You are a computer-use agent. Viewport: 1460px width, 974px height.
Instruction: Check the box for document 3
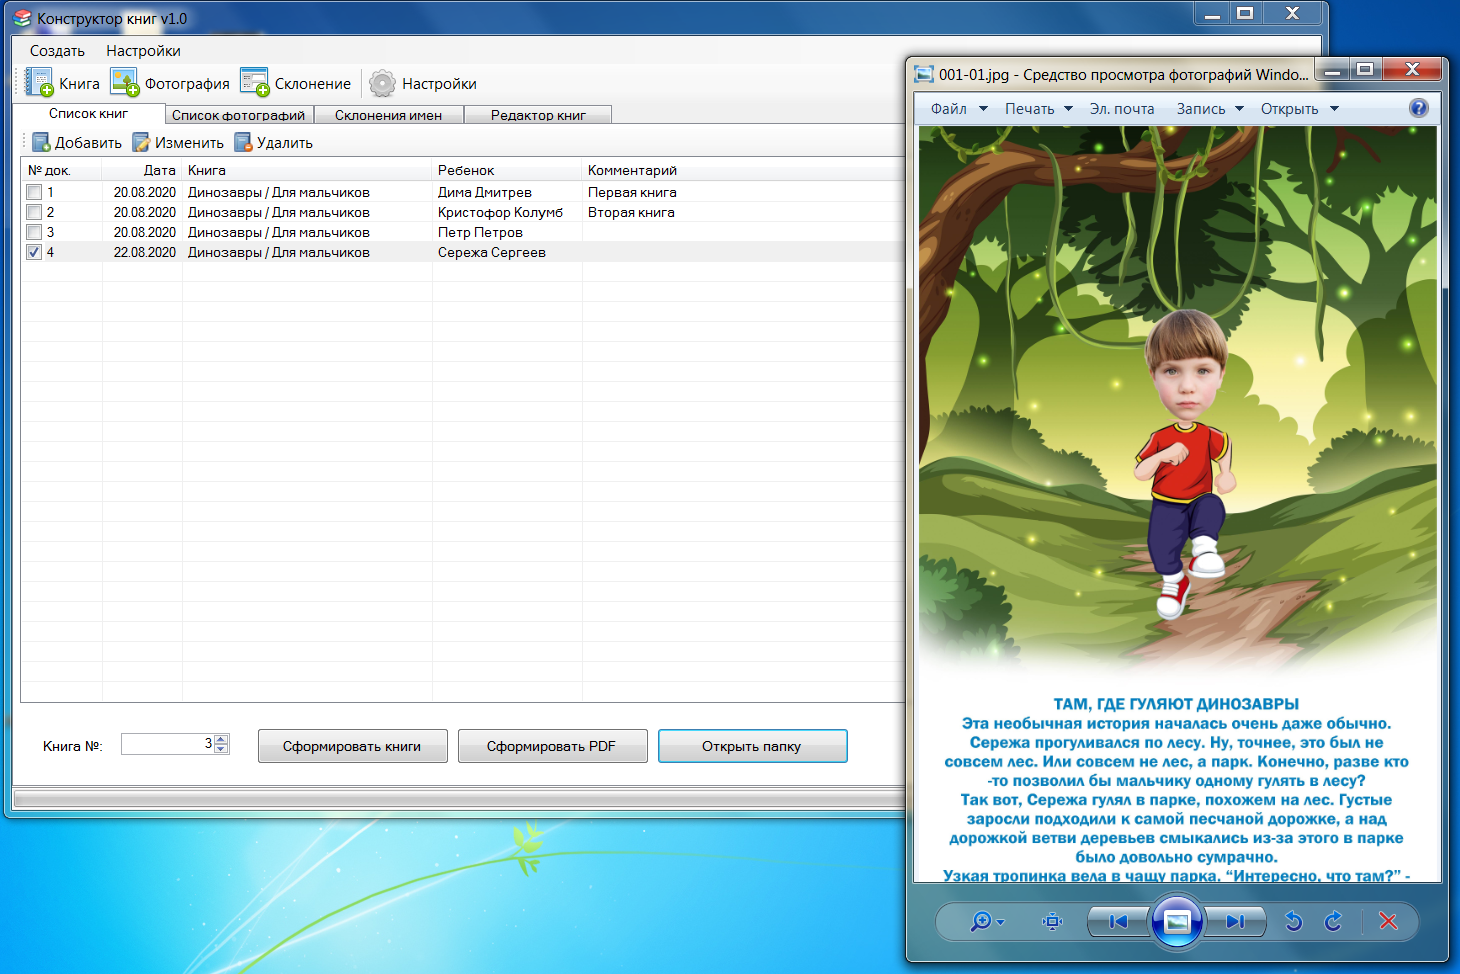click(34, 232)
